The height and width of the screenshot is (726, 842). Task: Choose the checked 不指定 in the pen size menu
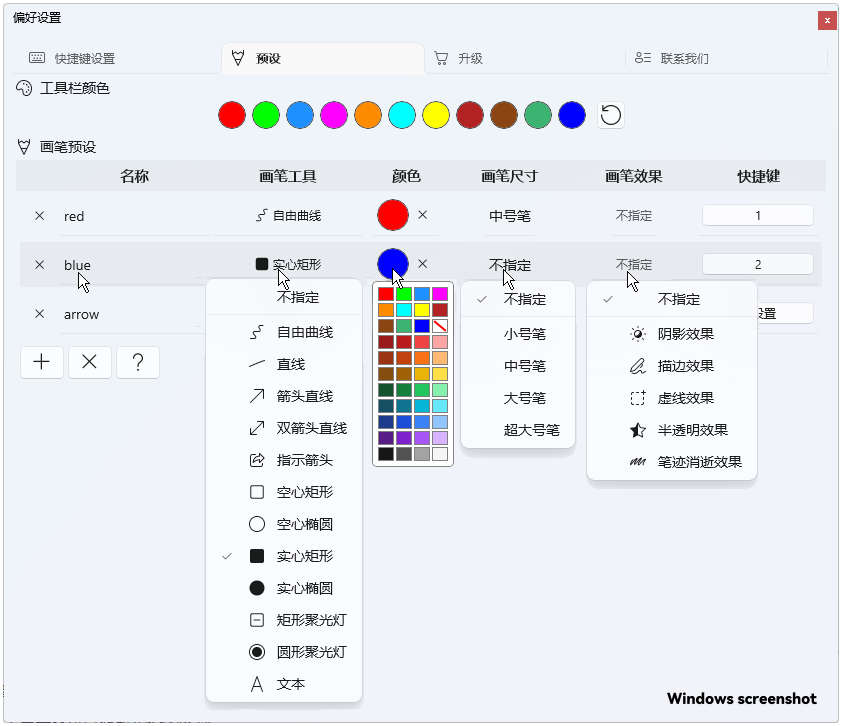click(x=518, y=299)
